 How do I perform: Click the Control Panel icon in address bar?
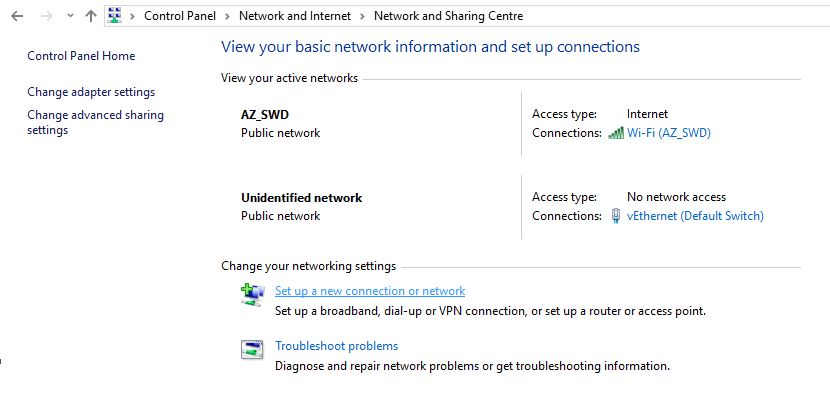(x=114, y=15)
